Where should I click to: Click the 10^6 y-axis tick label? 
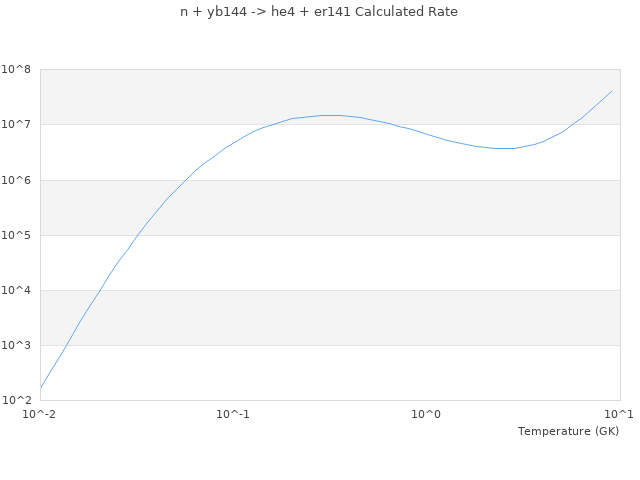click(x=17, y=180)
